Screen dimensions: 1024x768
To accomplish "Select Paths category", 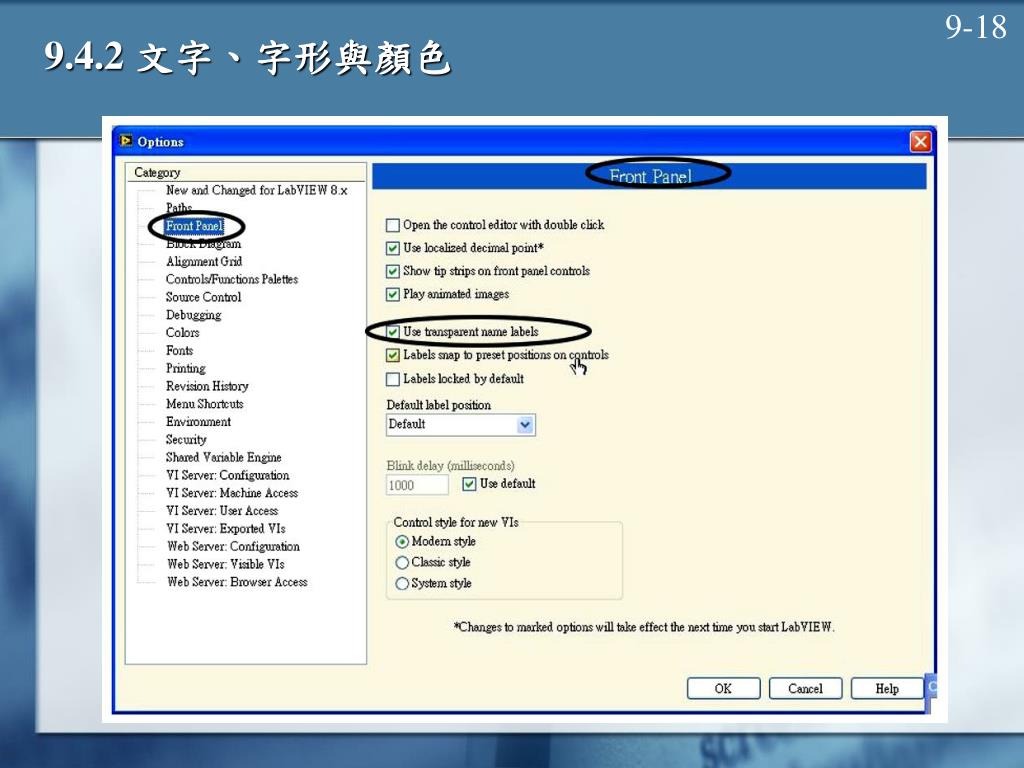I will 178,208.
